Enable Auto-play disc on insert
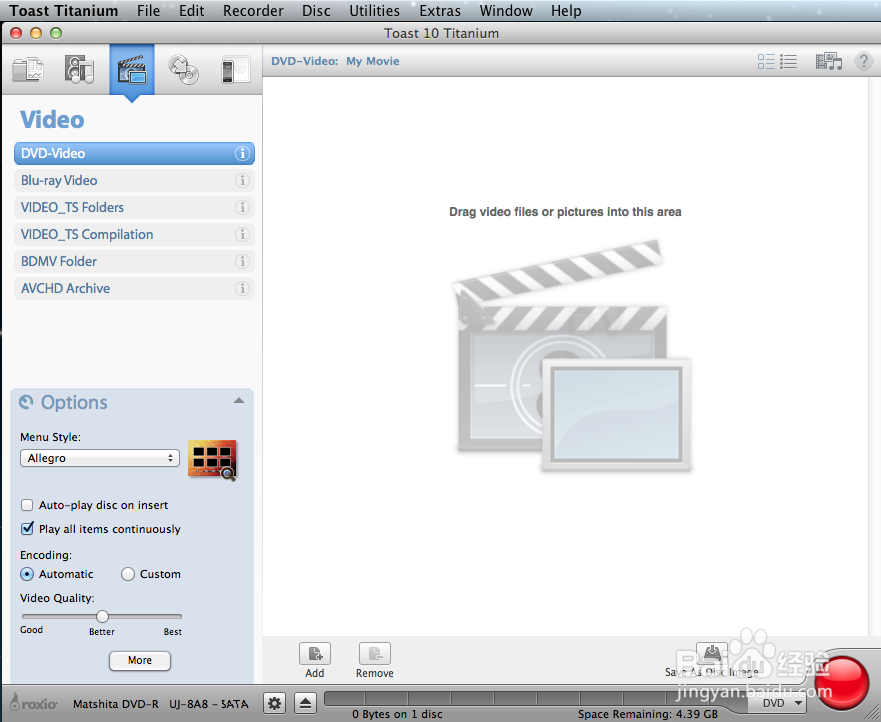Viewport: 881px width, 722px height. tap(27, 505)
